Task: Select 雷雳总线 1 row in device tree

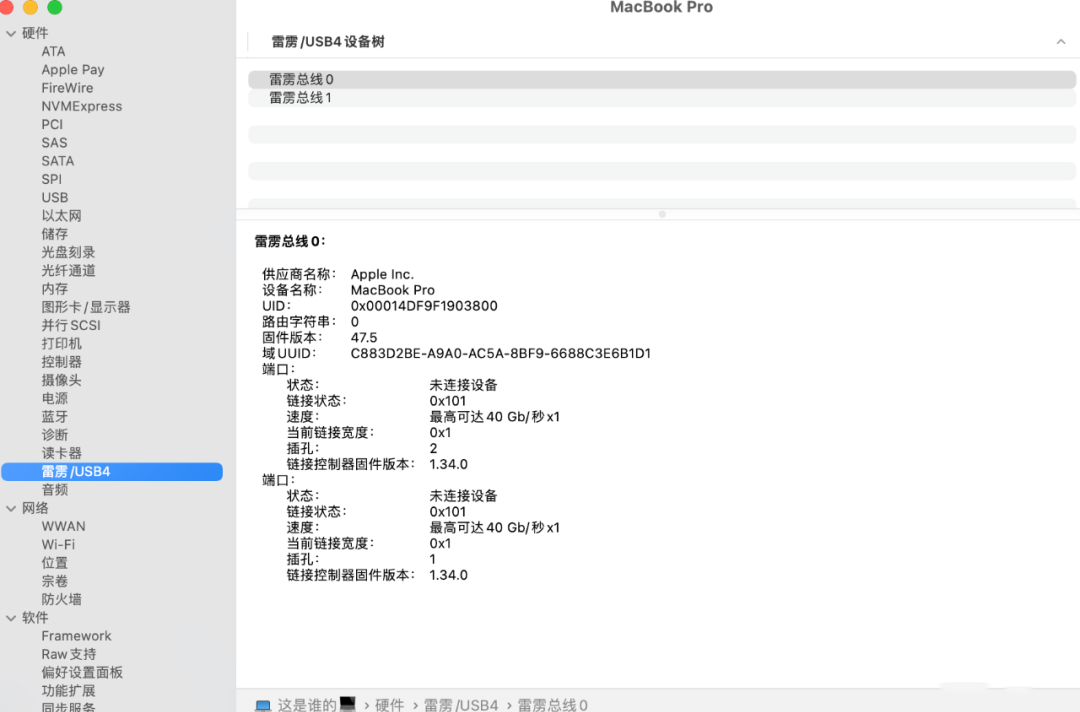Action: tap(662, 98)
